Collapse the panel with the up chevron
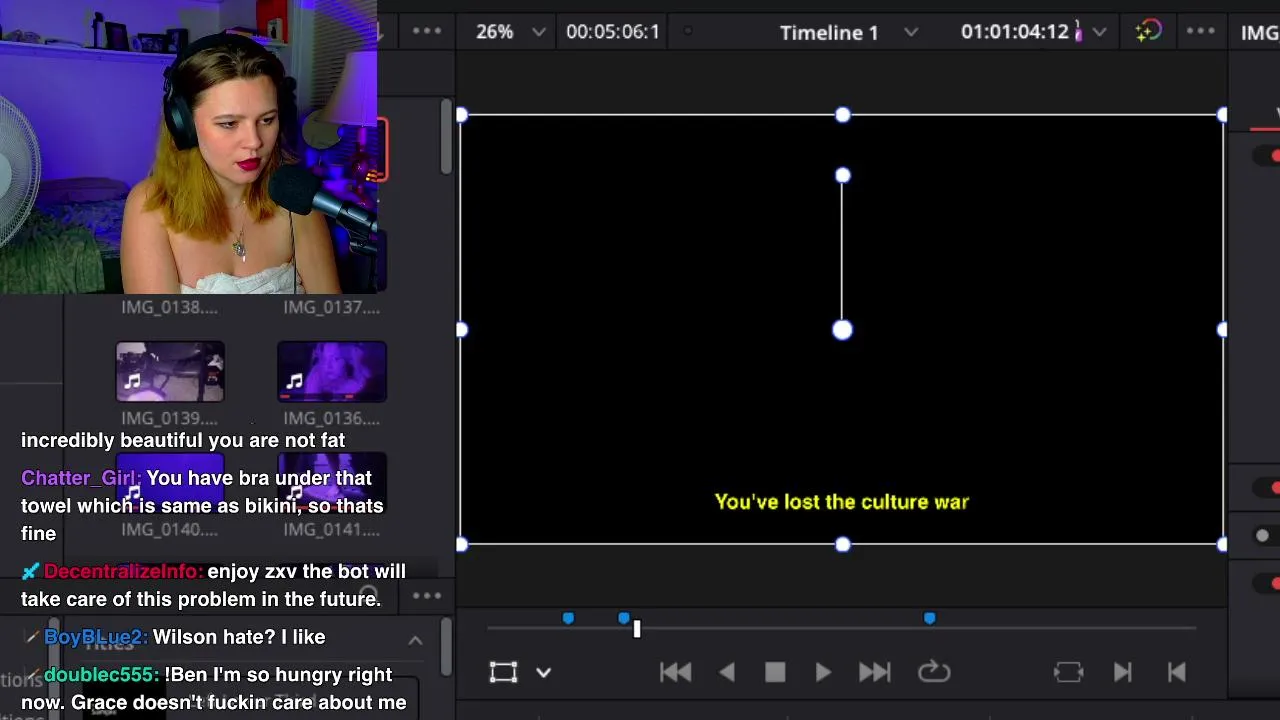 point(415,641)
